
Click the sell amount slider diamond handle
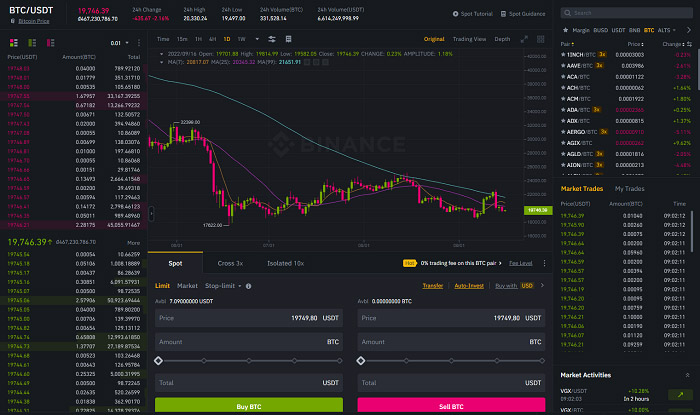pyautogui.click(x=361, y=361)
